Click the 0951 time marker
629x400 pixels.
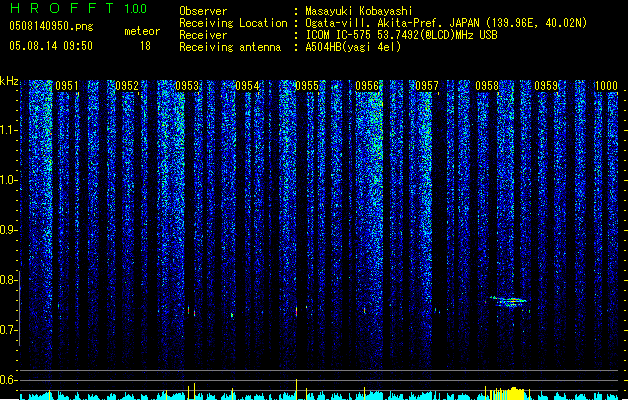click(x=67, y=86)
